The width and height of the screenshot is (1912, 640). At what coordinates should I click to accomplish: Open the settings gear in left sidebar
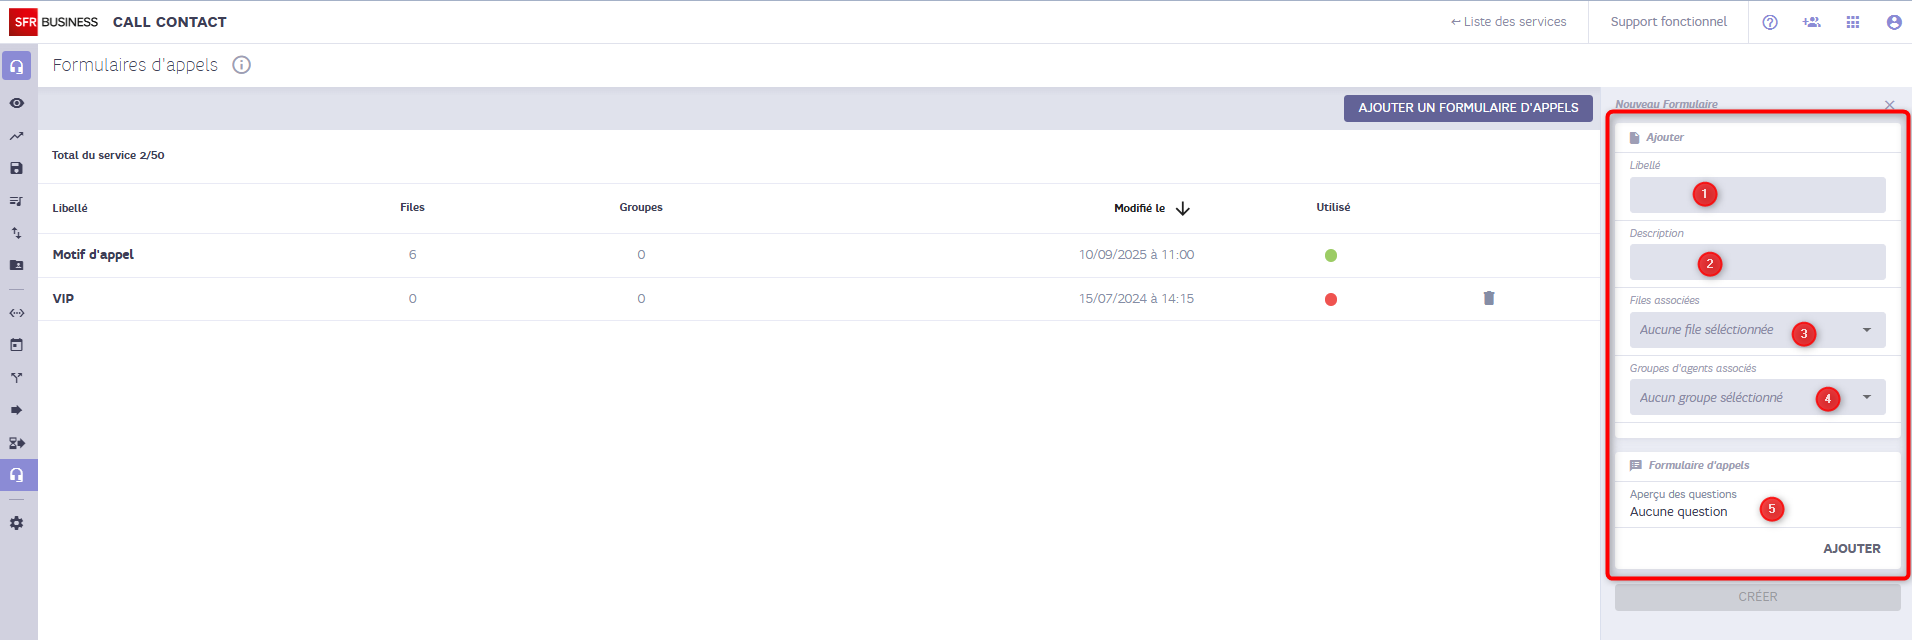pos(17,523)
